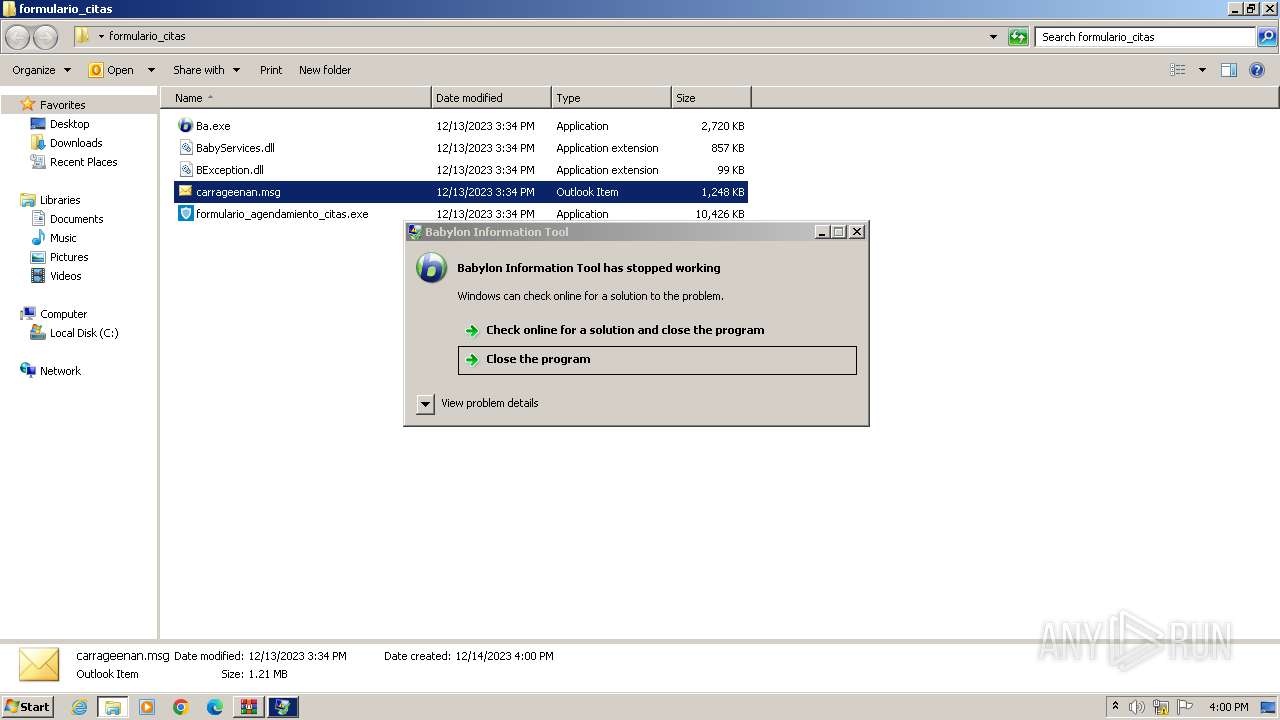Sort files by Date modified column
The image size is (1280, 720).
[x=491, y=98]
